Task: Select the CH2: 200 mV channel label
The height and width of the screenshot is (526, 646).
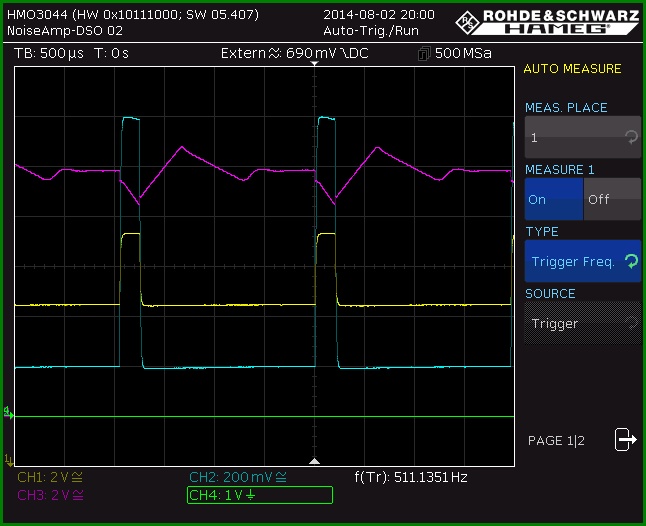Action: point(238,477)
